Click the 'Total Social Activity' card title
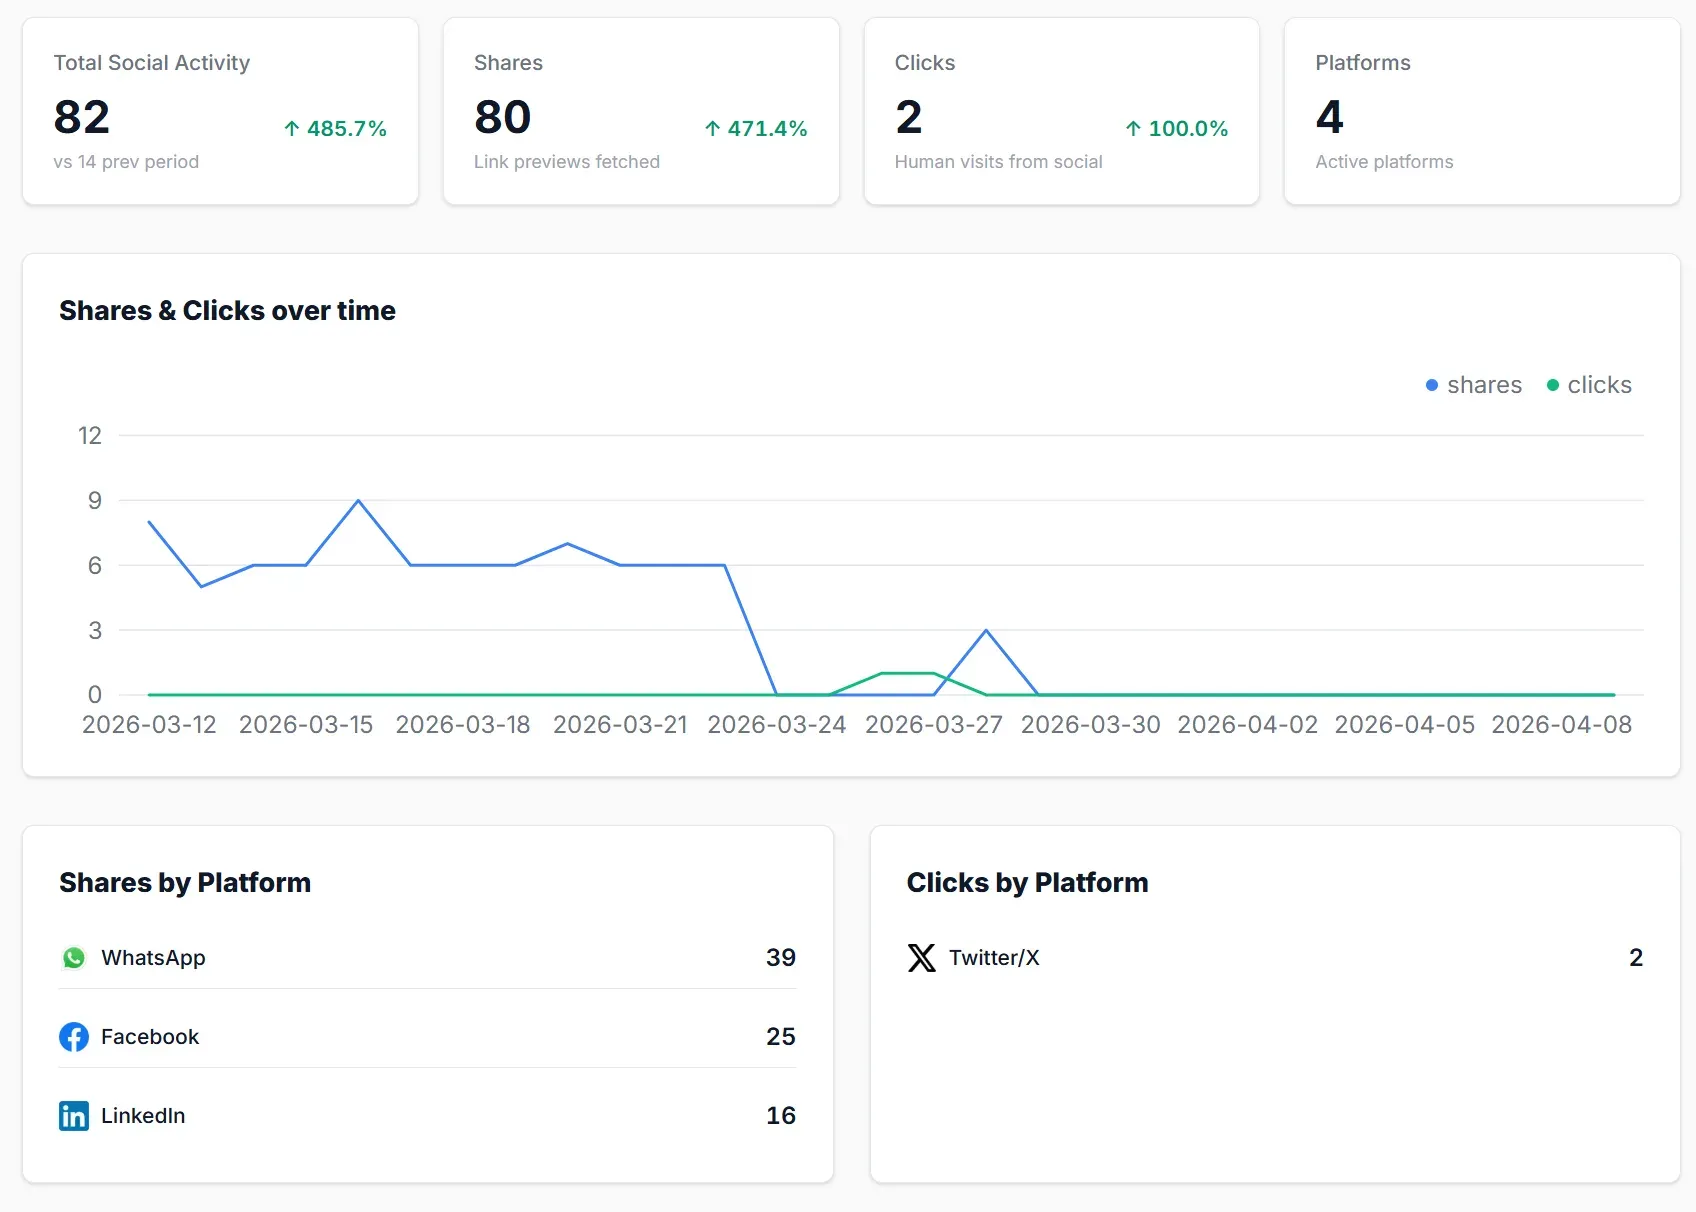The height and width of the screenshot is (1212, 1696). pos(152,63)
